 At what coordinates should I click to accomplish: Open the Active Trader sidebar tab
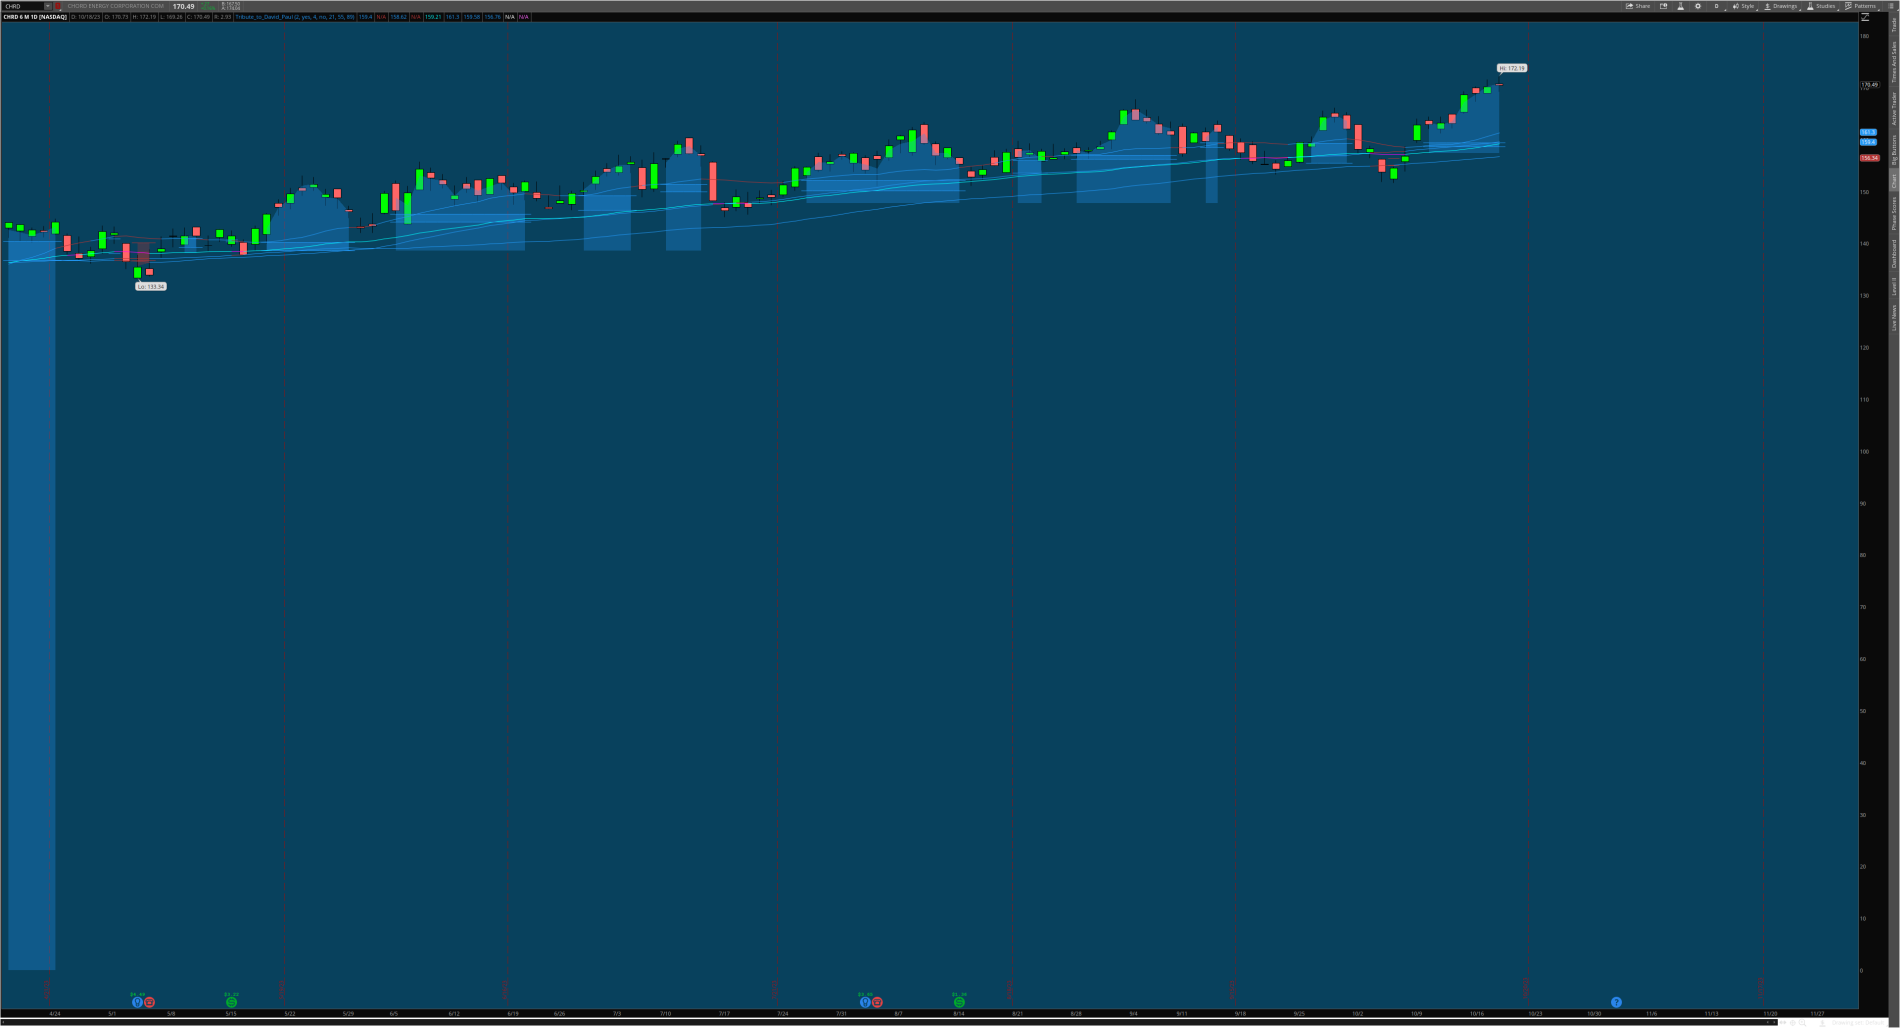[1893, 108]
